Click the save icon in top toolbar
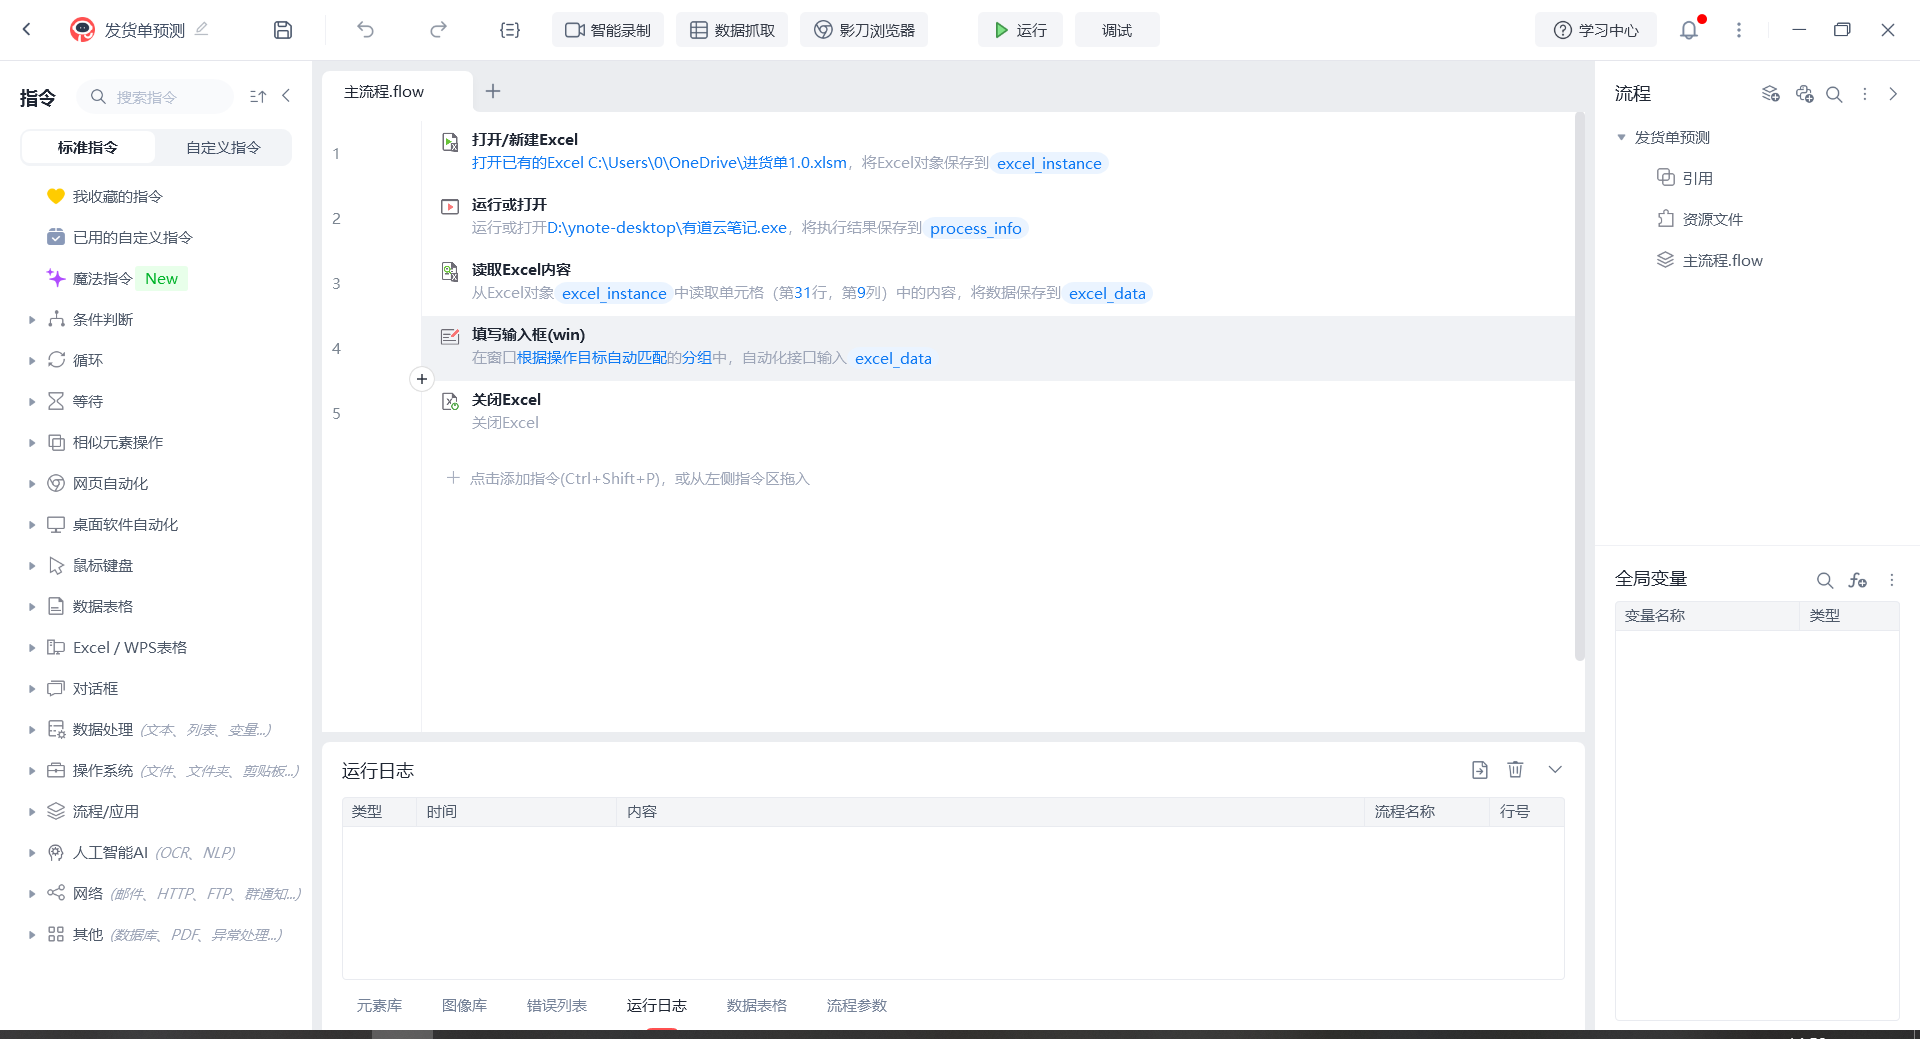This screenshot has height=1039, width=1920. click(283, 30)
